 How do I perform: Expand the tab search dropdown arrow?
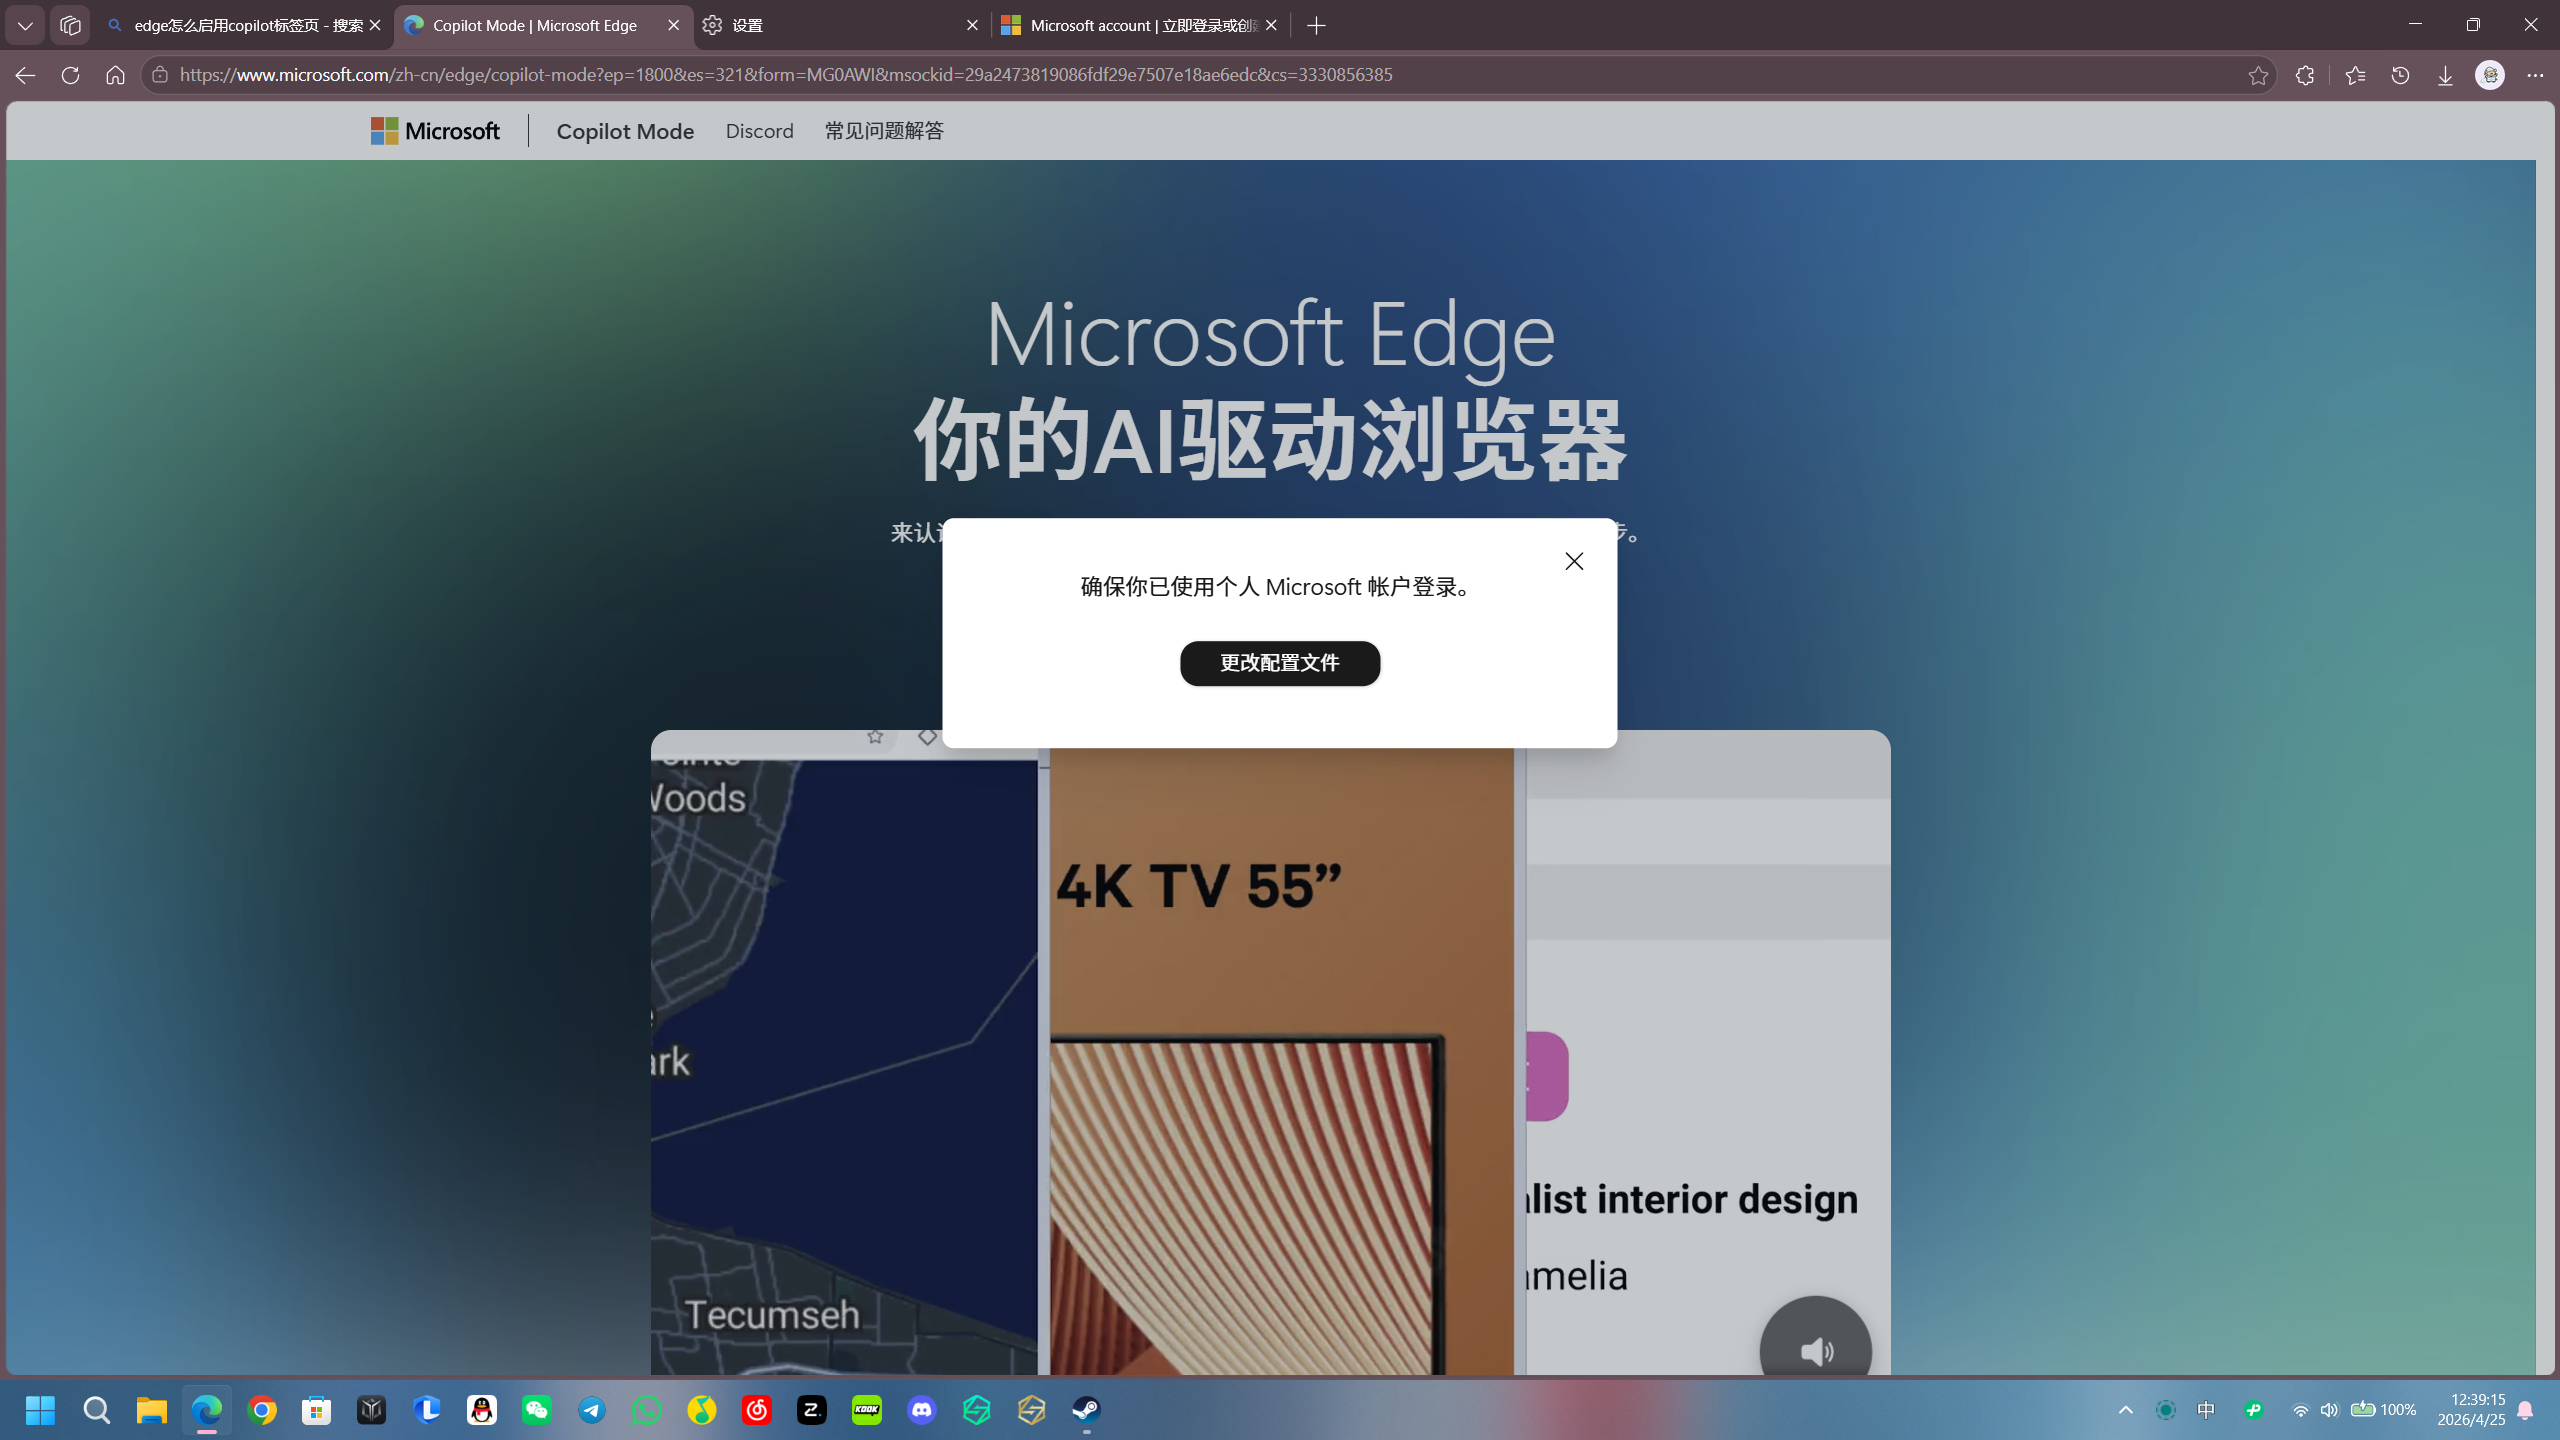25,25
